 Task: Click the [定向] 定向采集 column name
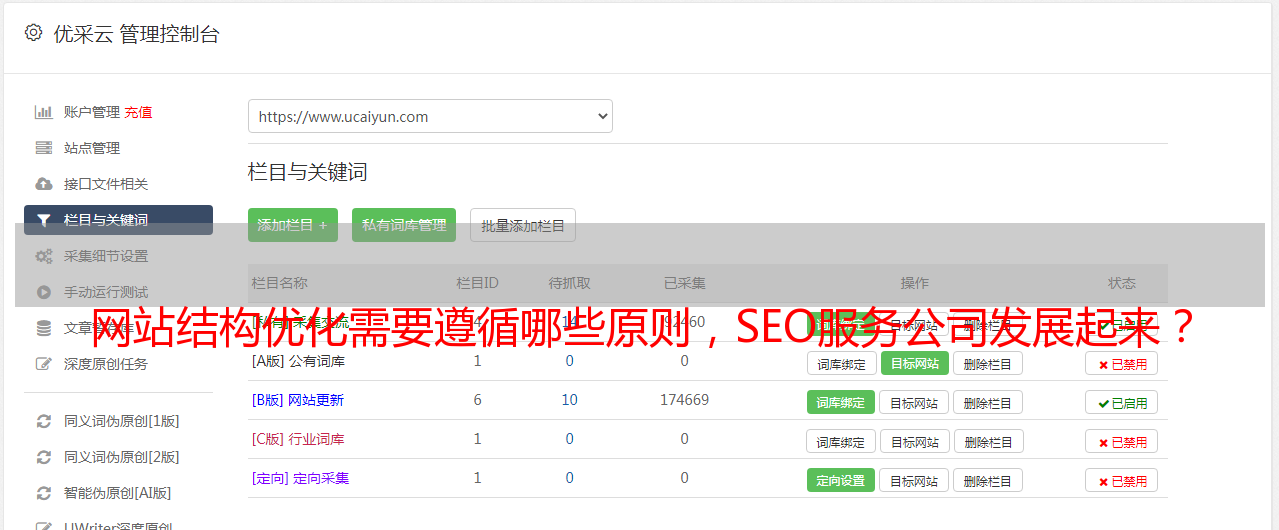[300, 478]
